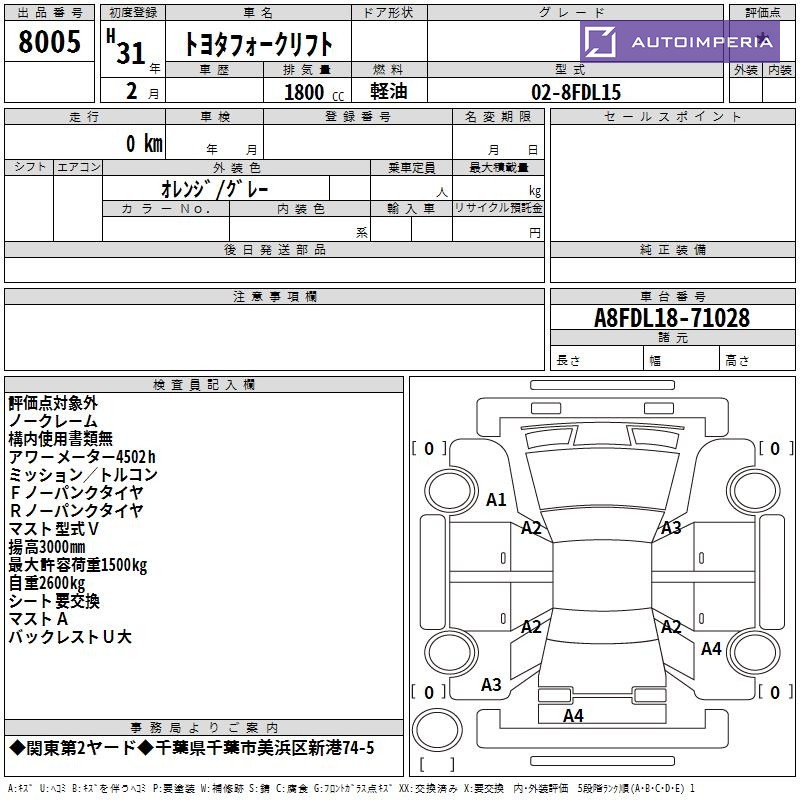The height and width of the screenshot is (800, 800).
Task: Click the displacement value 1800 cc
Action: (314, 92)
